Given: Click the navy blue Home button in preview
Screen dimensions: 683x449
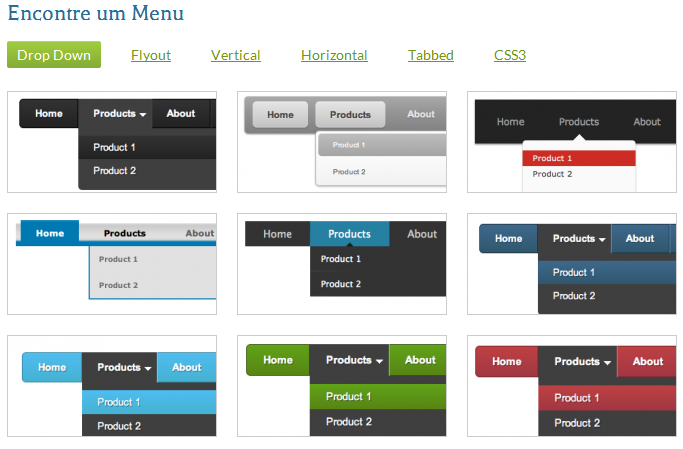Looking at the screenshot, I should (508, 239).
